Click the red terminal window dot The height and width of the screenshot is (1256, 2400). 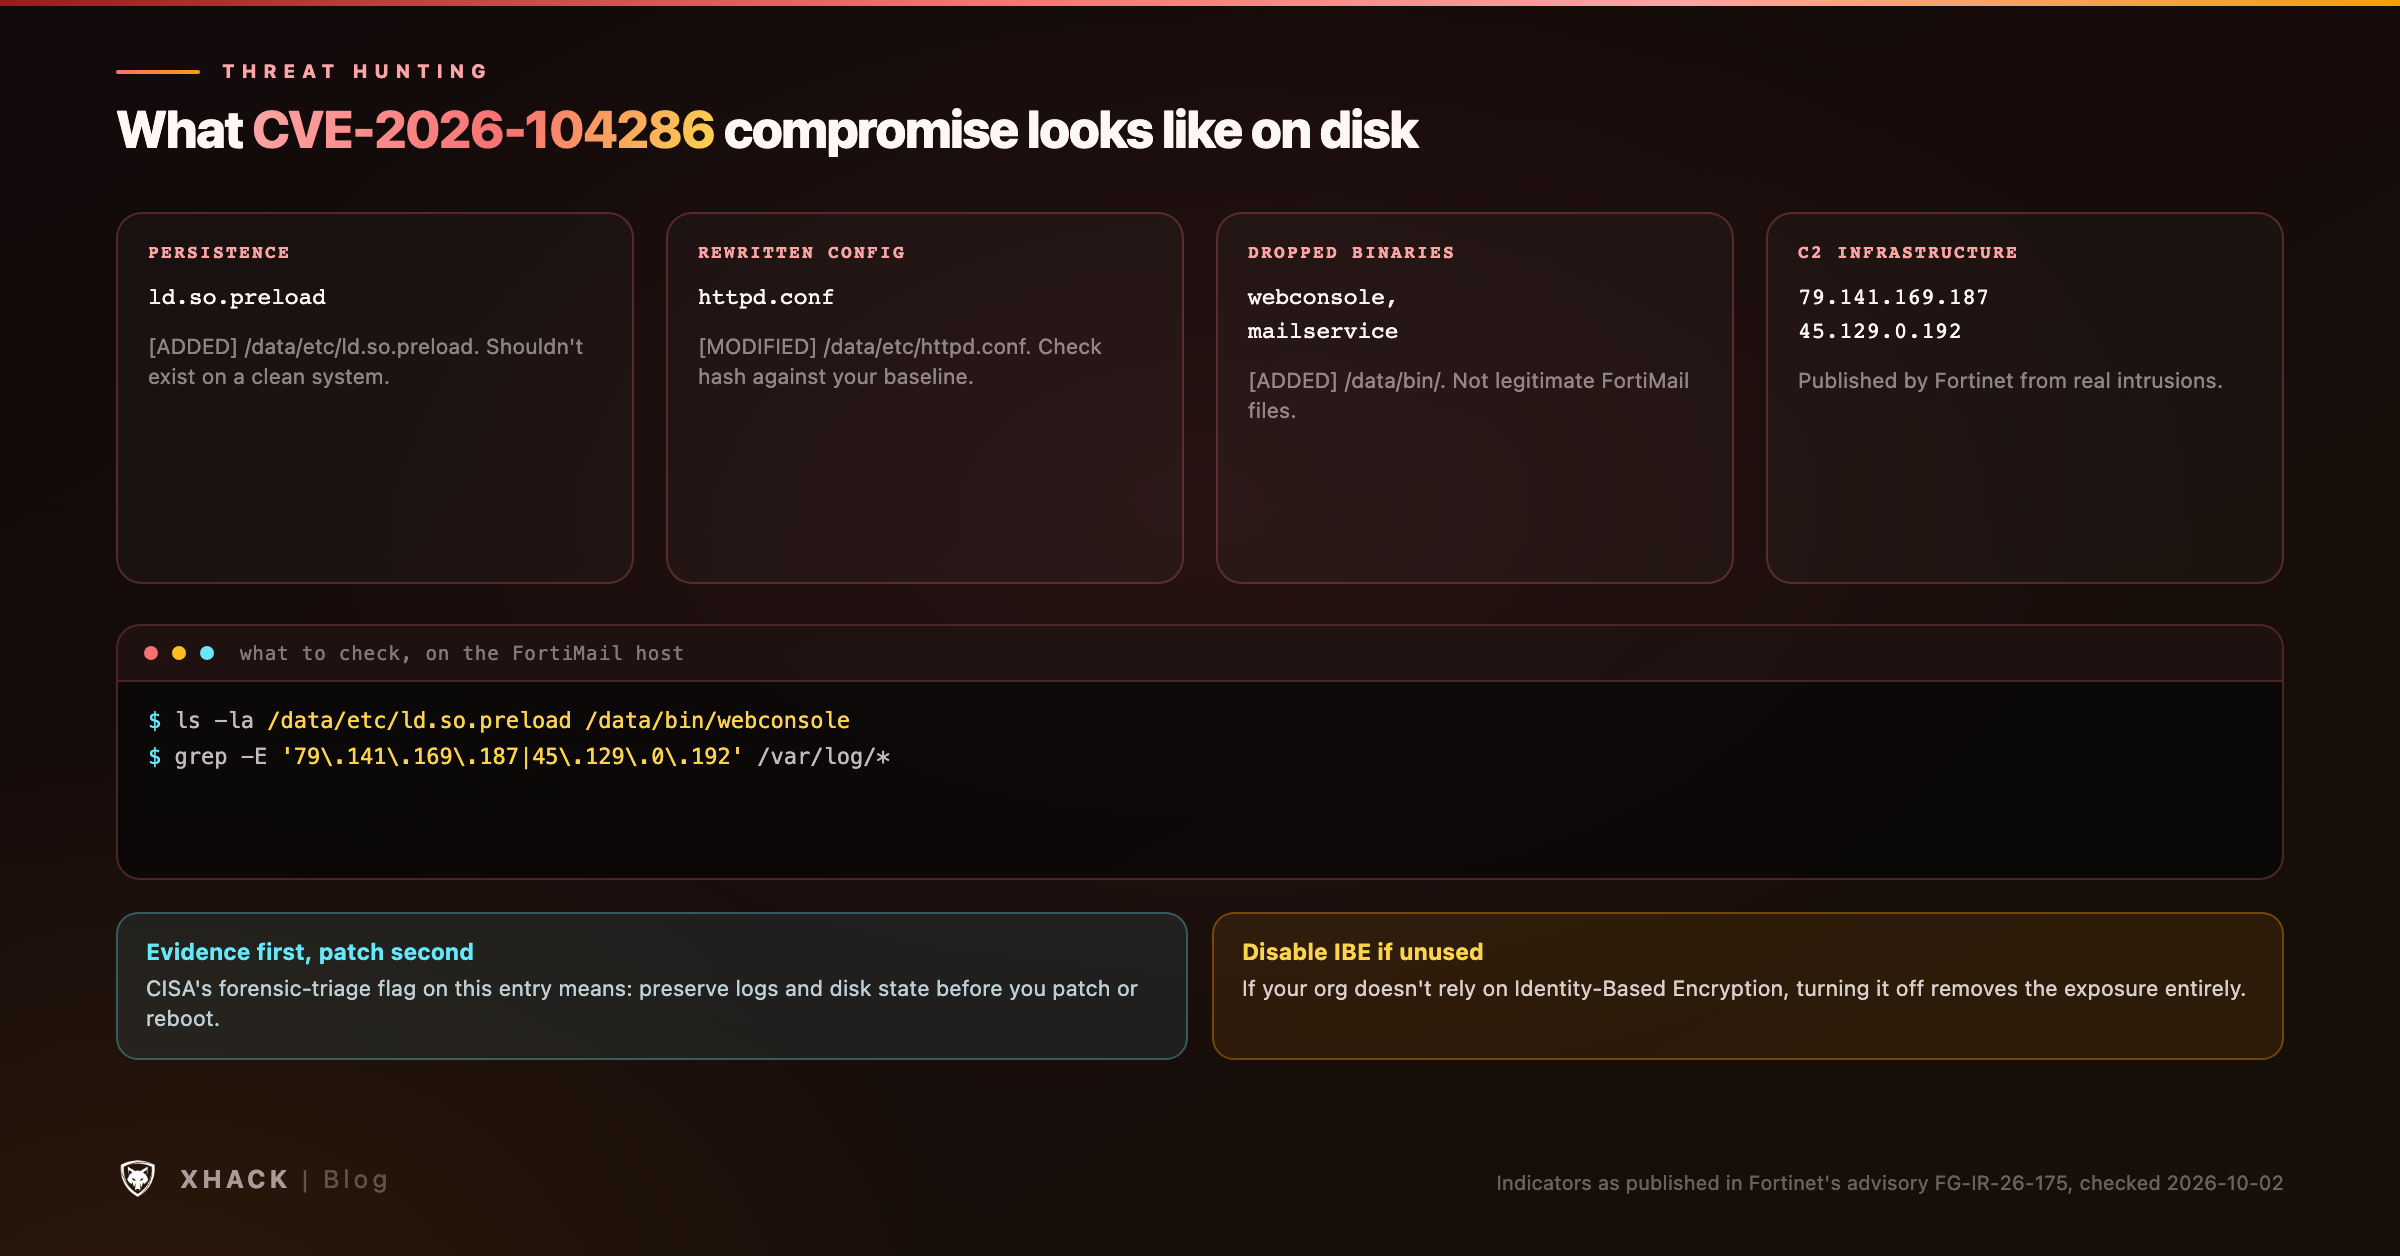(151, 653)
